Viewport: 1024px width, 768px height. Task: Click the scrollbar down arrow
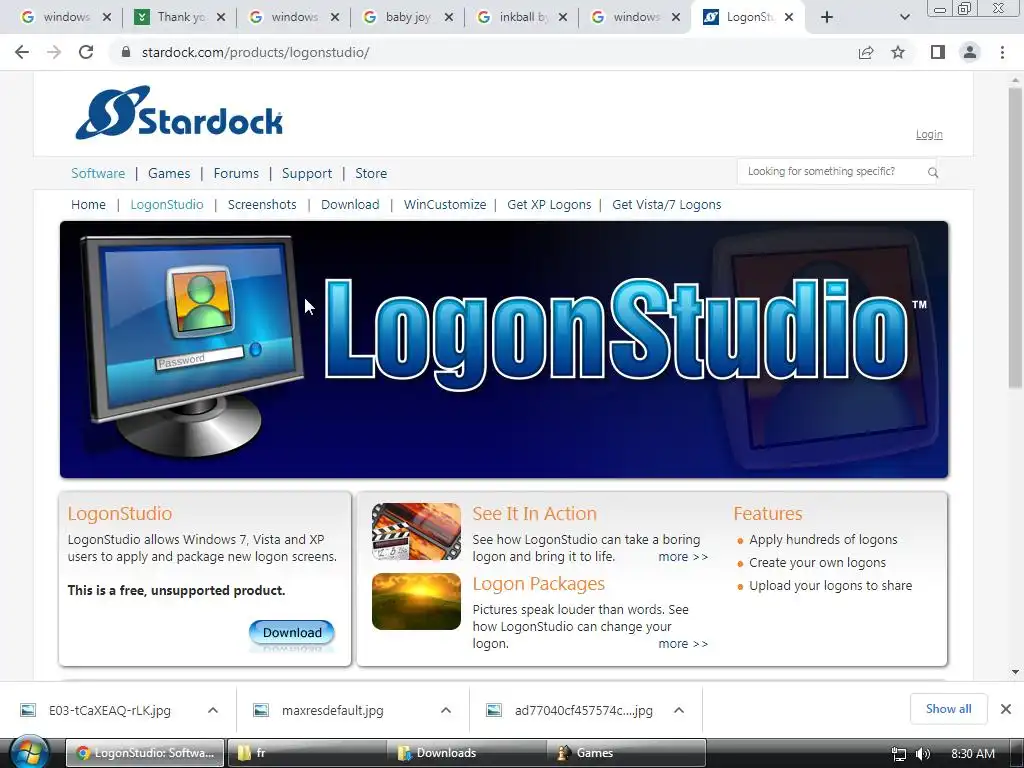click(1015, 671)
